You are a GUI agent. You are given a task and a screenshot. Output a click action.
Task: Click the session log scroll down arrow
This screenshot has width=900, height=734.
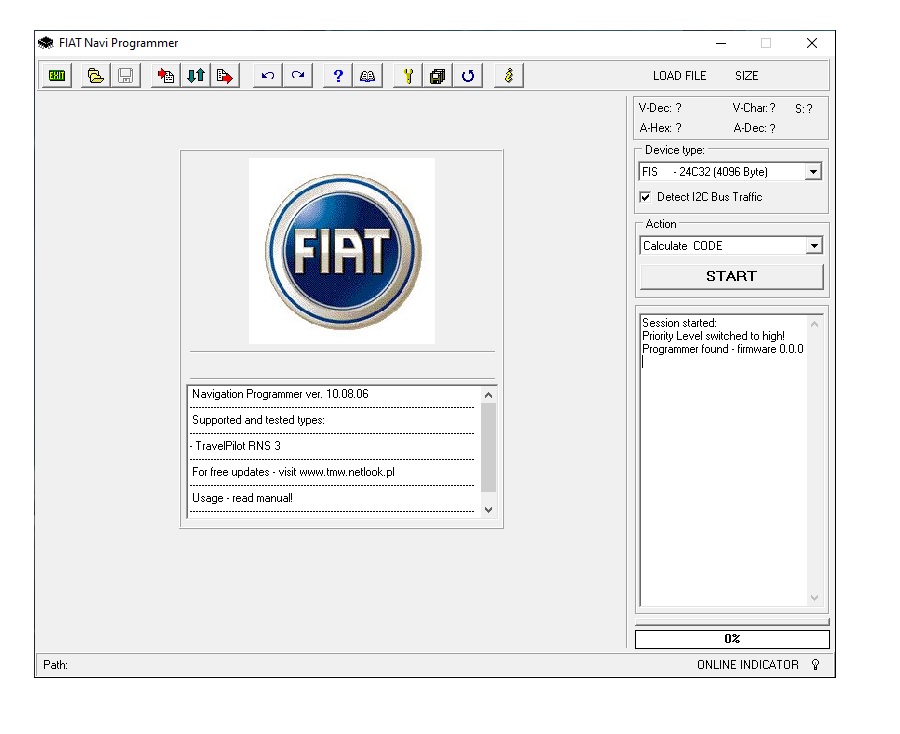(814, 598)
